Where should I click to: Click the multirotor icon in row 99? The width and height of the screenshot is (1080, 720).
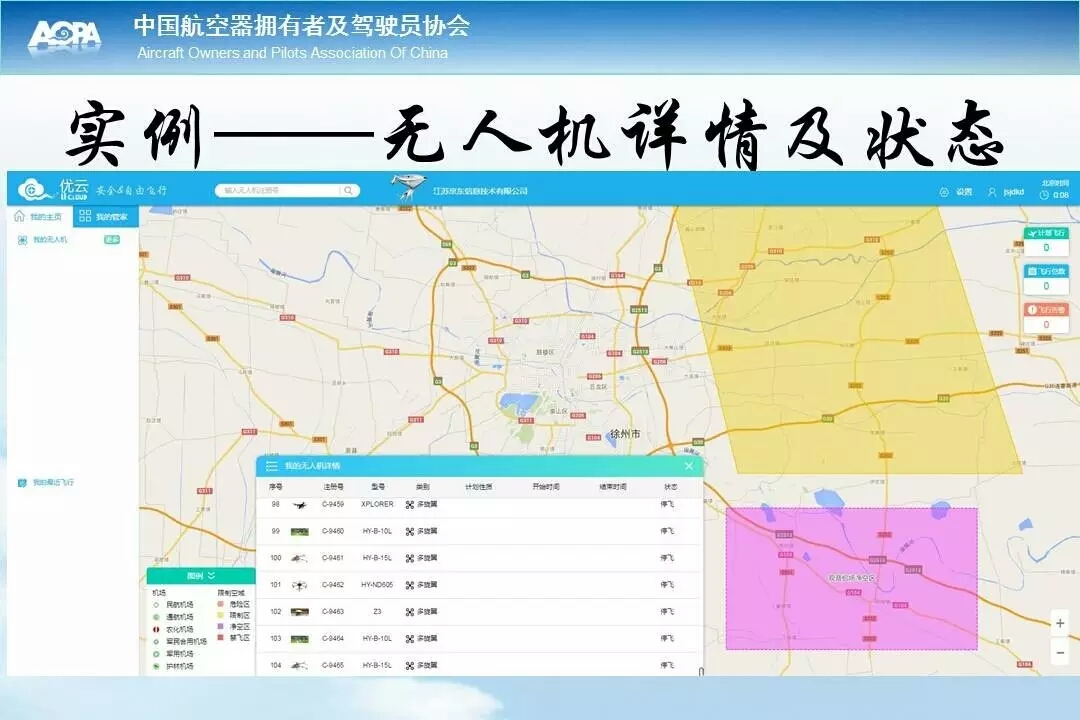point(410,532)
